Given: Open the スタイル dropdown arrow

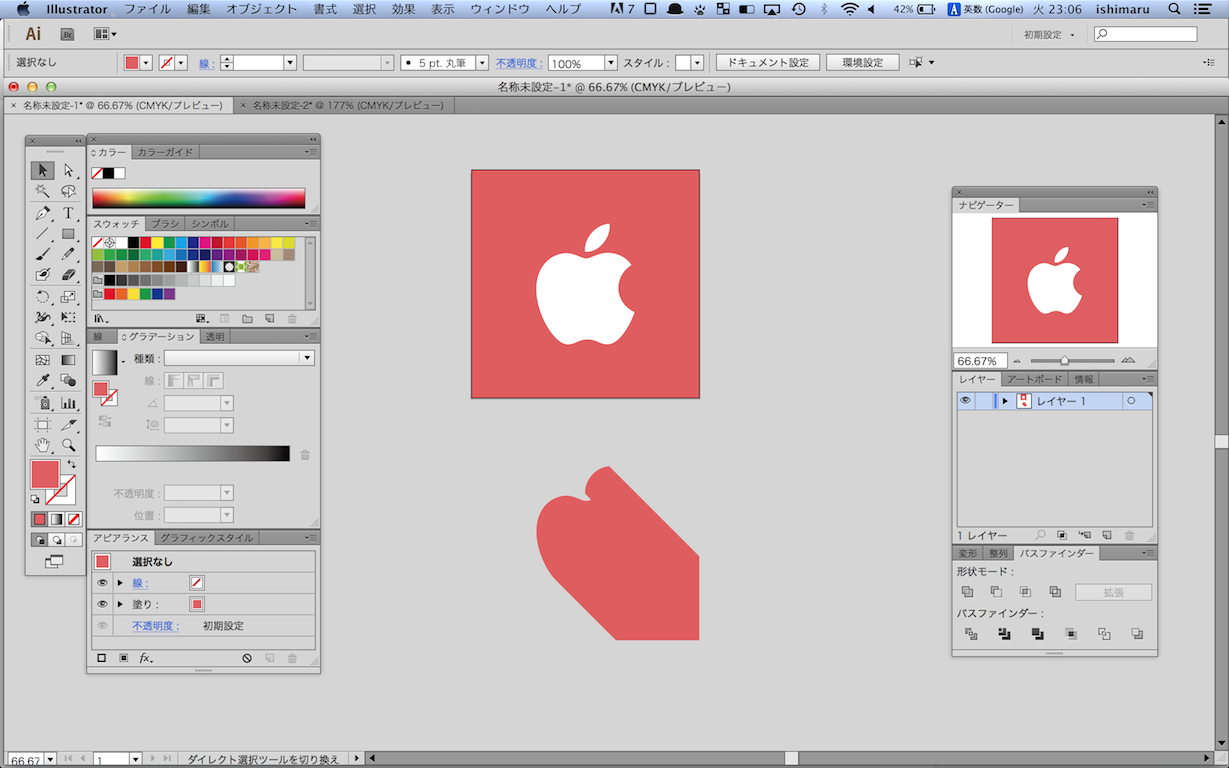Looking at the screenshot, I should click(x=697, y=63).
